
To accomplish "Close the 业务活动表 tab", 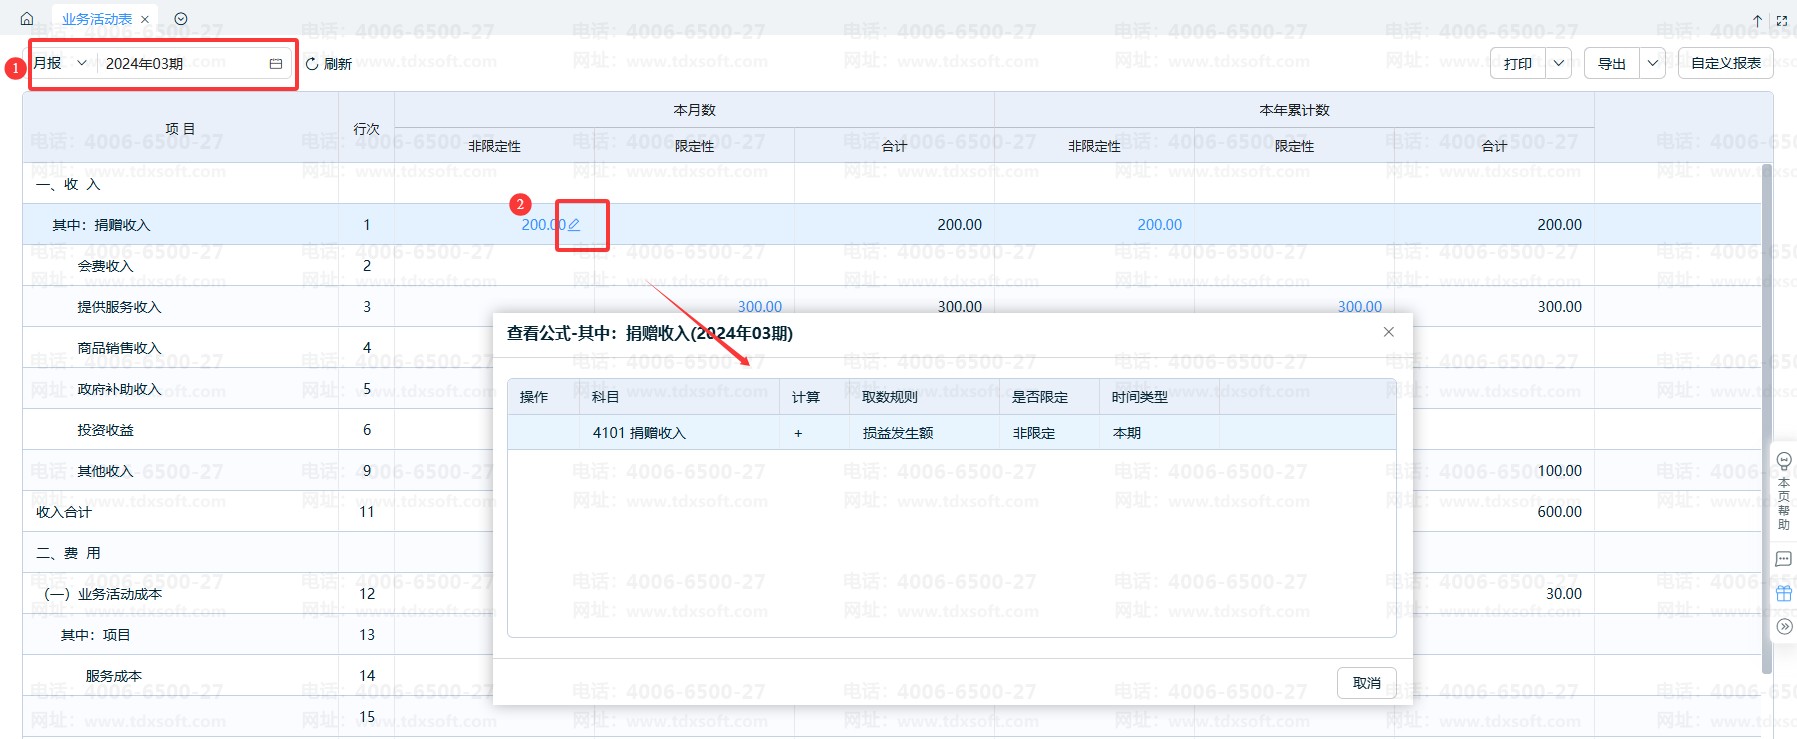I will pos(145,19).
